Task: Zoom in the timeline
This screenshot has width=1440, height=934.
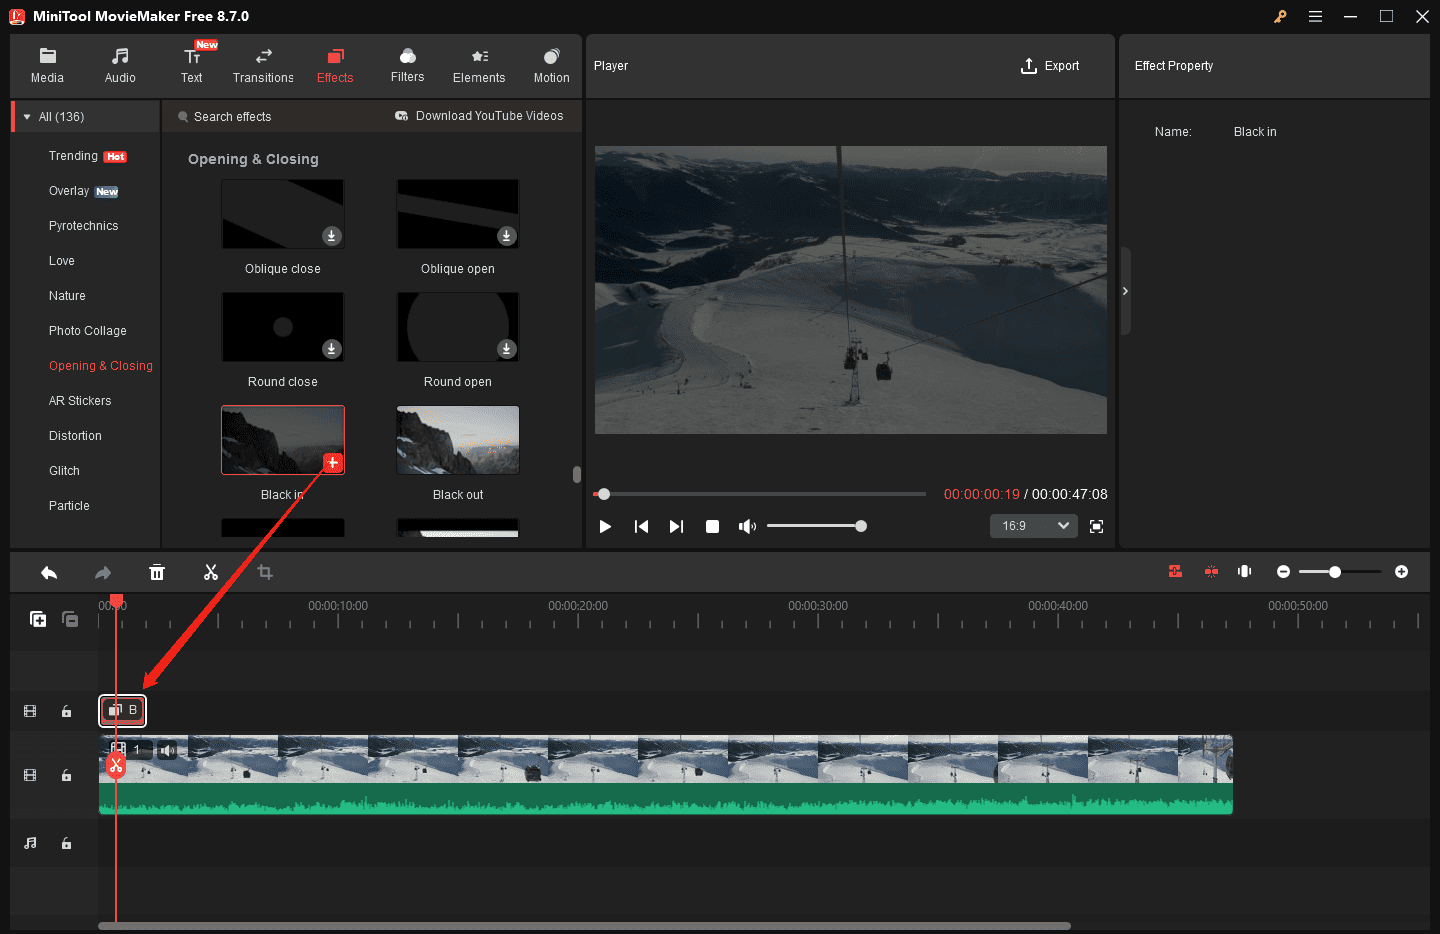Action: pyautogui.click(x=1401, y=571)
